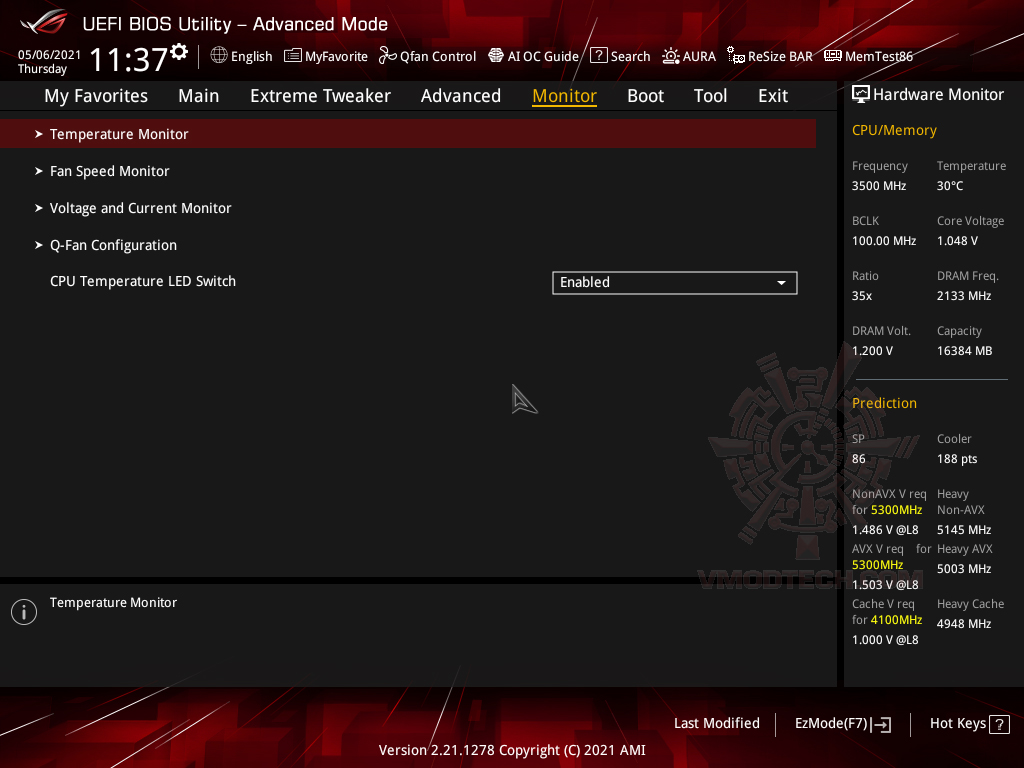The height and width of the screenshot is (768, 1024).
Task: Expand Voltage and Current Monitor arrow
Action: [39, 208]
